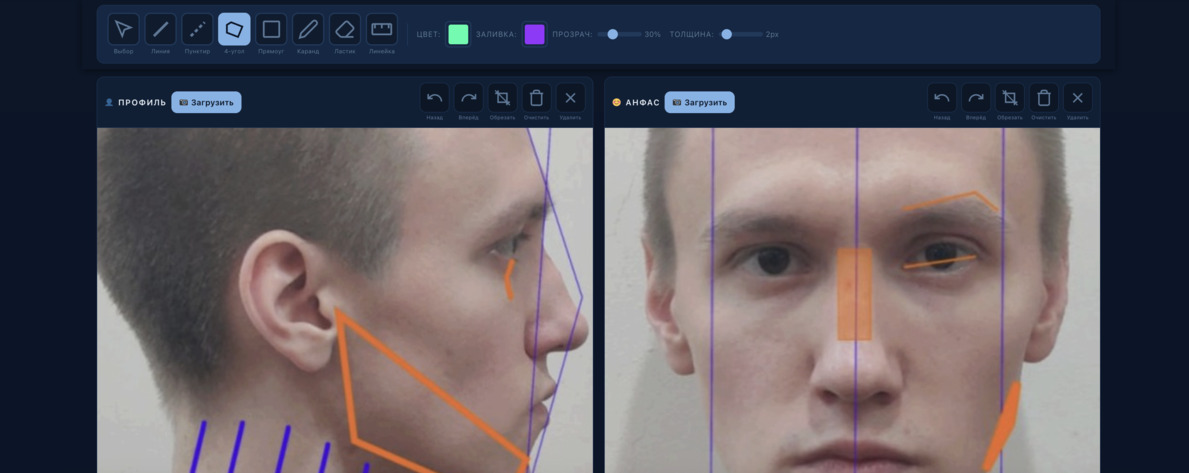
Task: Select the Линейка ruler tool
Action: tap(381, 29)
